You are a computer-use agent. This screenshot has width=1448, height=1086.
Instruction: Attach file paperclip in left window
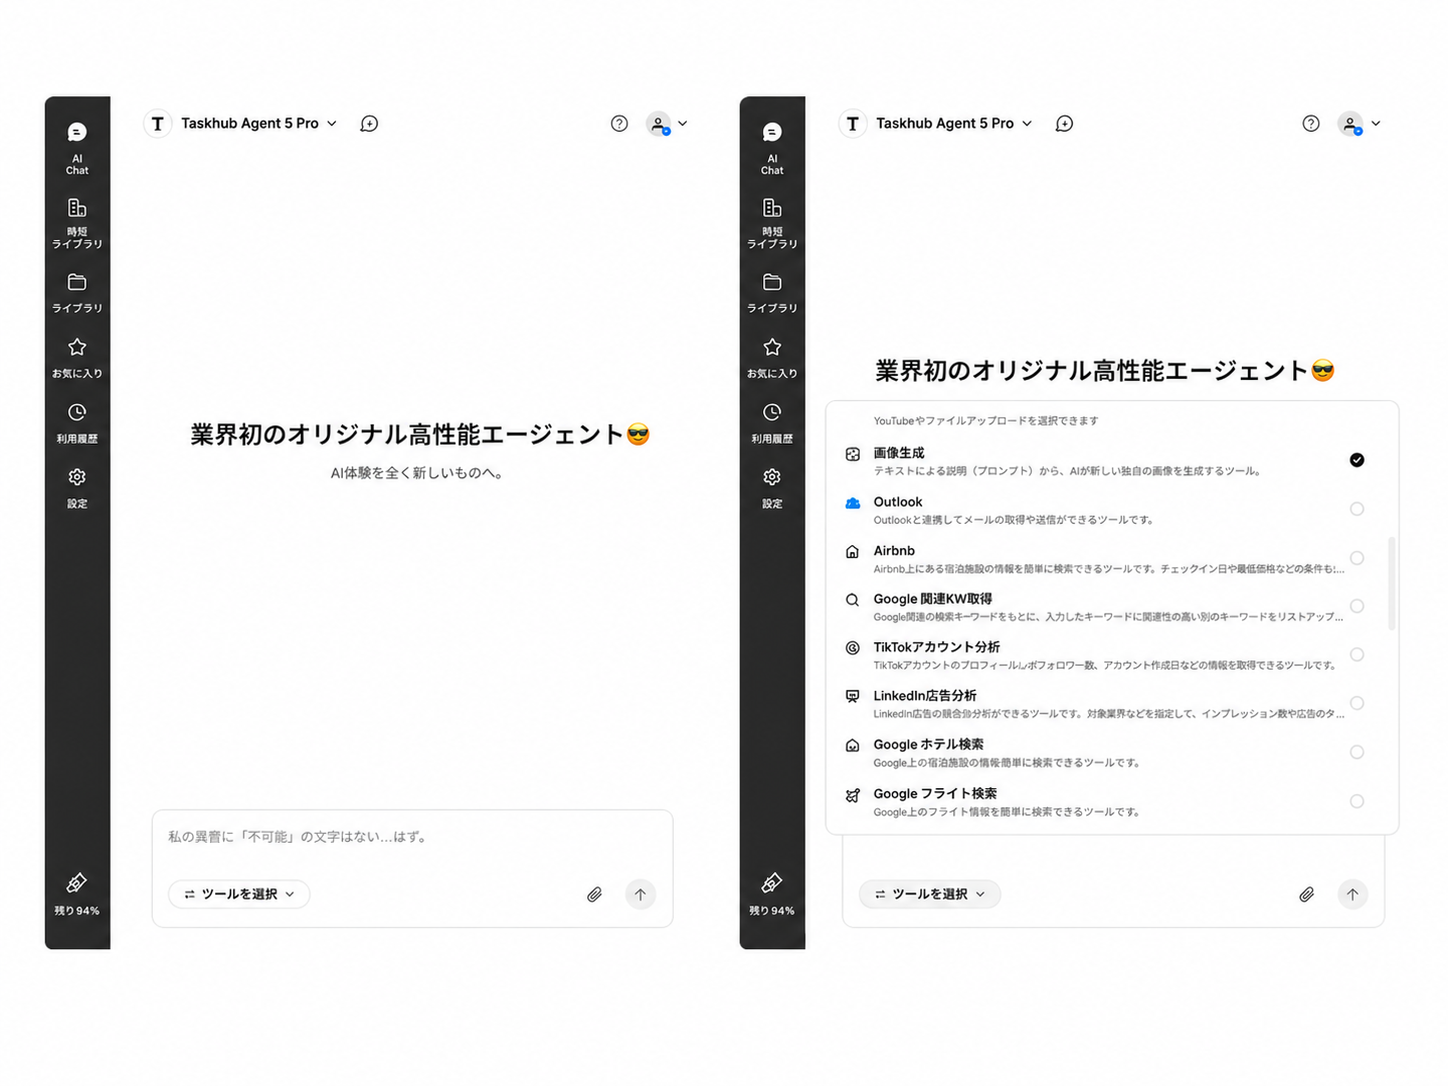[x=594, y=894]
